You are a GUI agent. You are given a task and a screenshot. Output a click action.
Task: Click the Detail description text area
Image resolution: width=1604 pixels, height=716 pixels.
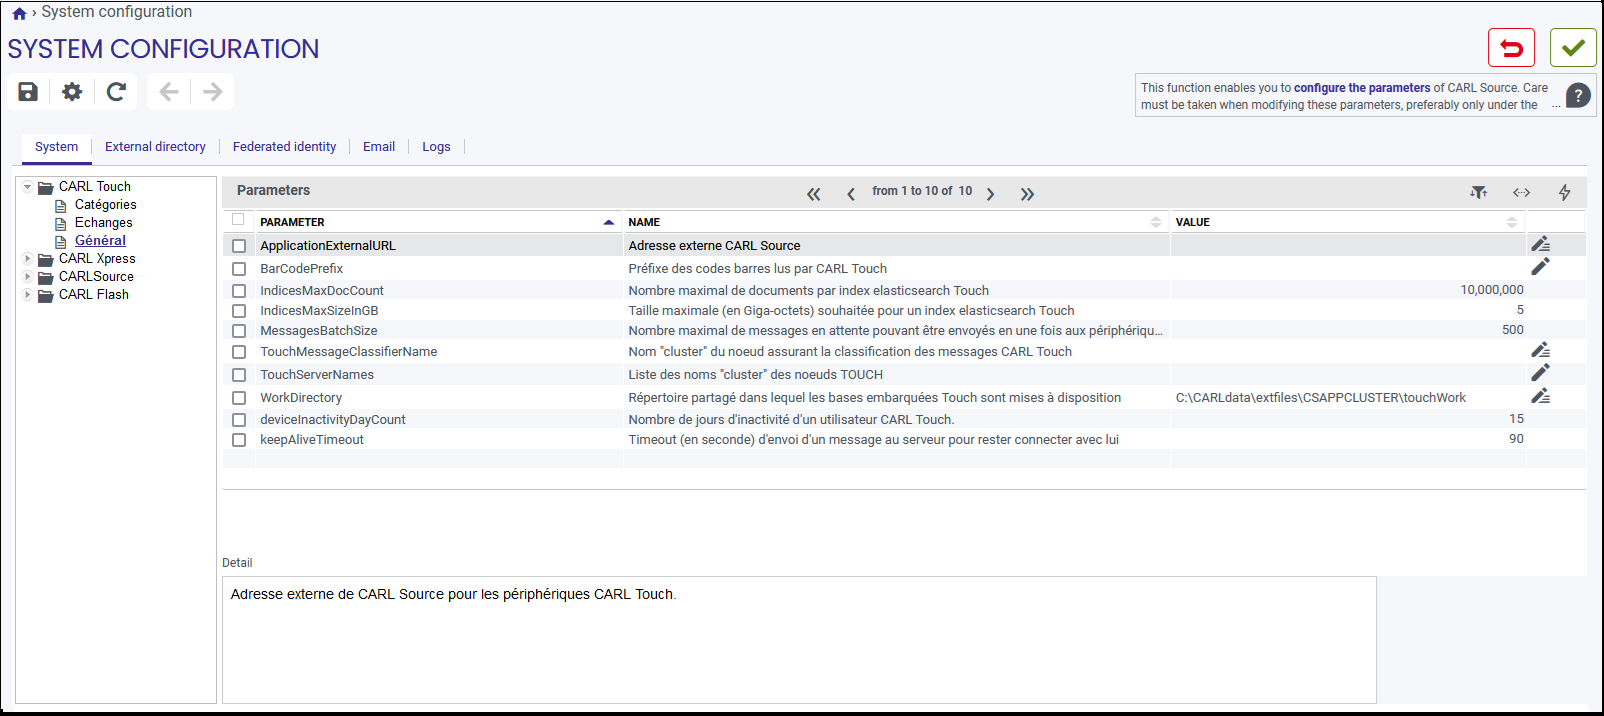click(x=799, y=640)
